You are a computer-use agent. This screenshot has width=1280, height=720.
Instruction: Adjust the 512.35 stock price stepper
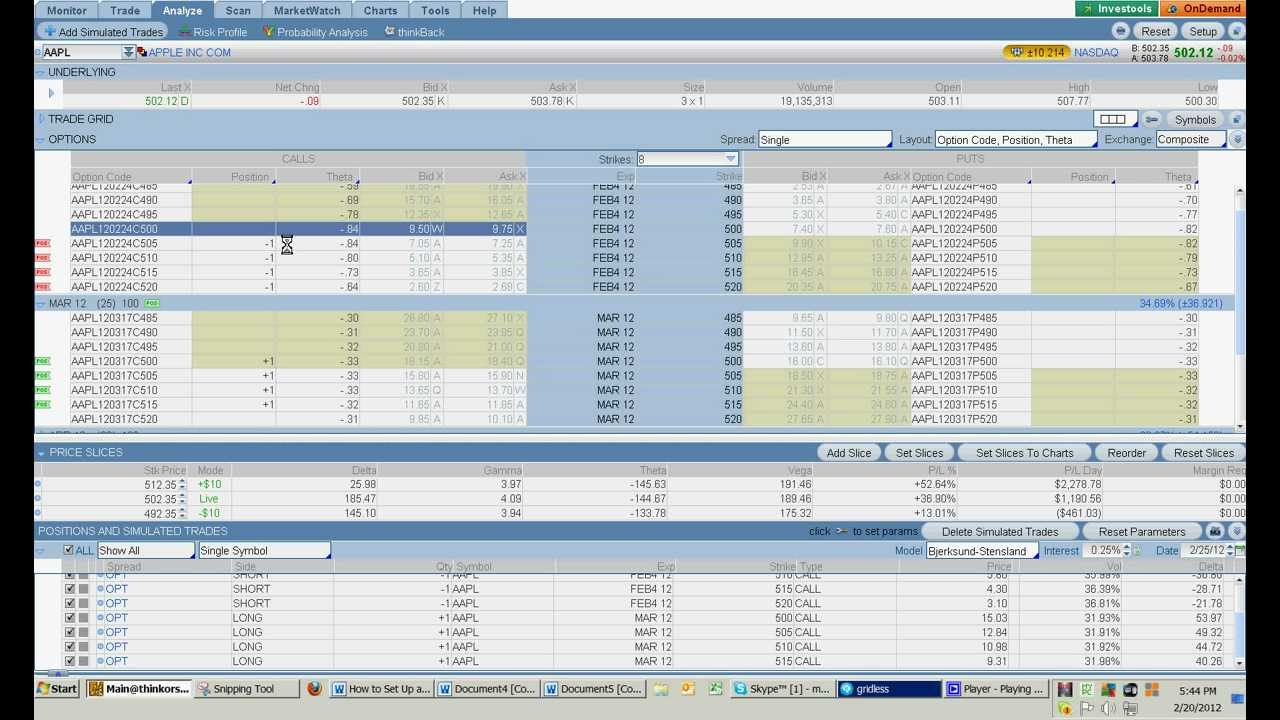point(182,485)
